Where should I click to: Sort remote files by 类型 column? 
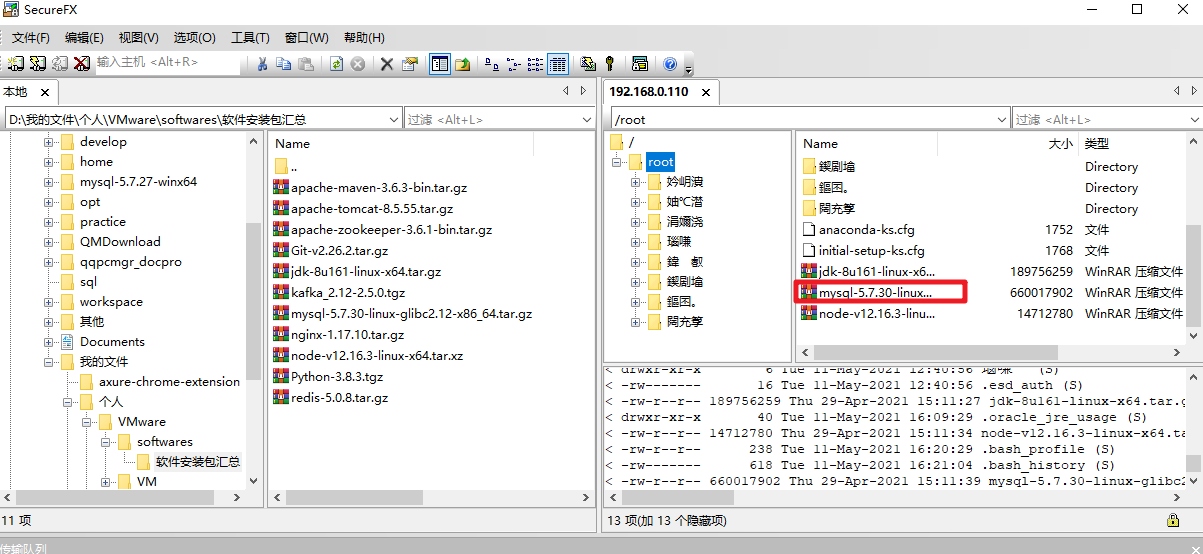1097,144
